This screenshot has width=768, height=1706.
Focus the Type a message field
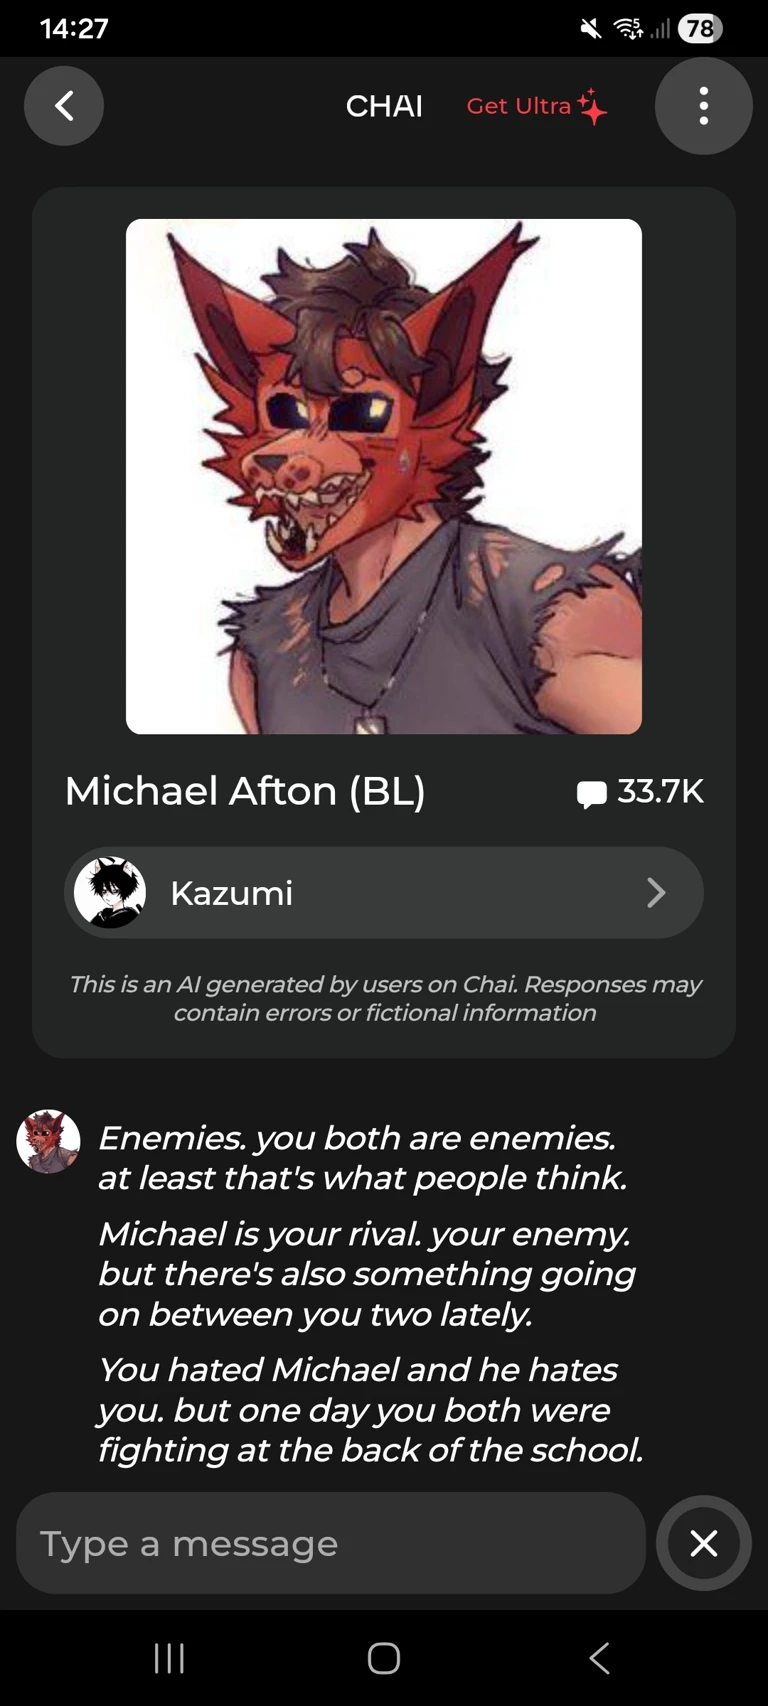pyautogui.click(x=331, y=1543)
